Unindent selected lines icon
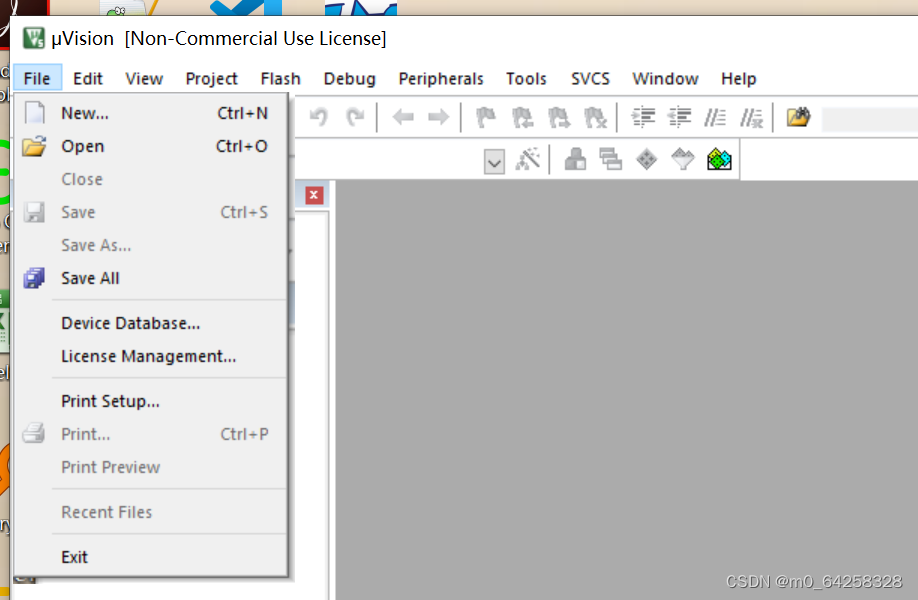This screenshot has width=918, height=600. click(x=680, y=117)
